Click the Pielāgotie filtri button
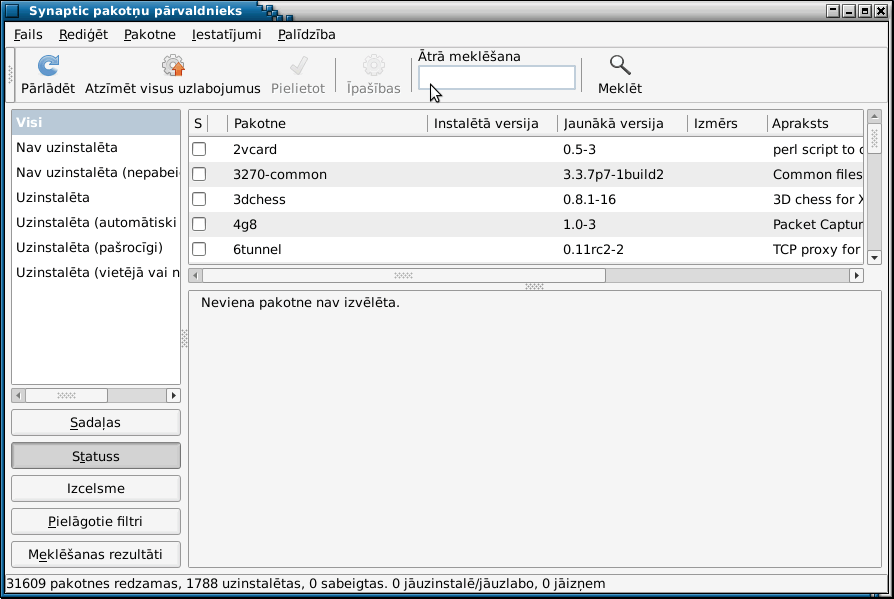Screen dimensions: 894x599 click(96, 521)
